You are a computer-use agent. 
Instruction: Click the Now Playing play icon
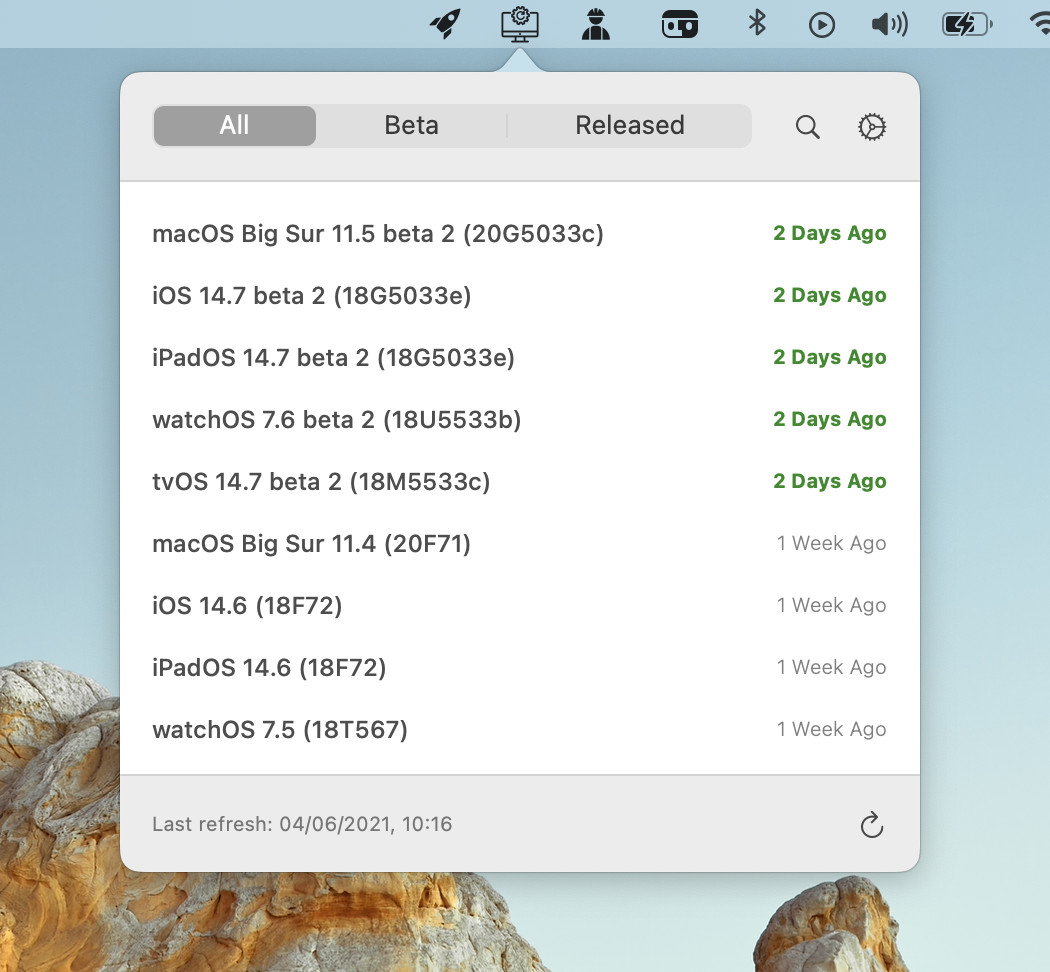coord(822,25)
